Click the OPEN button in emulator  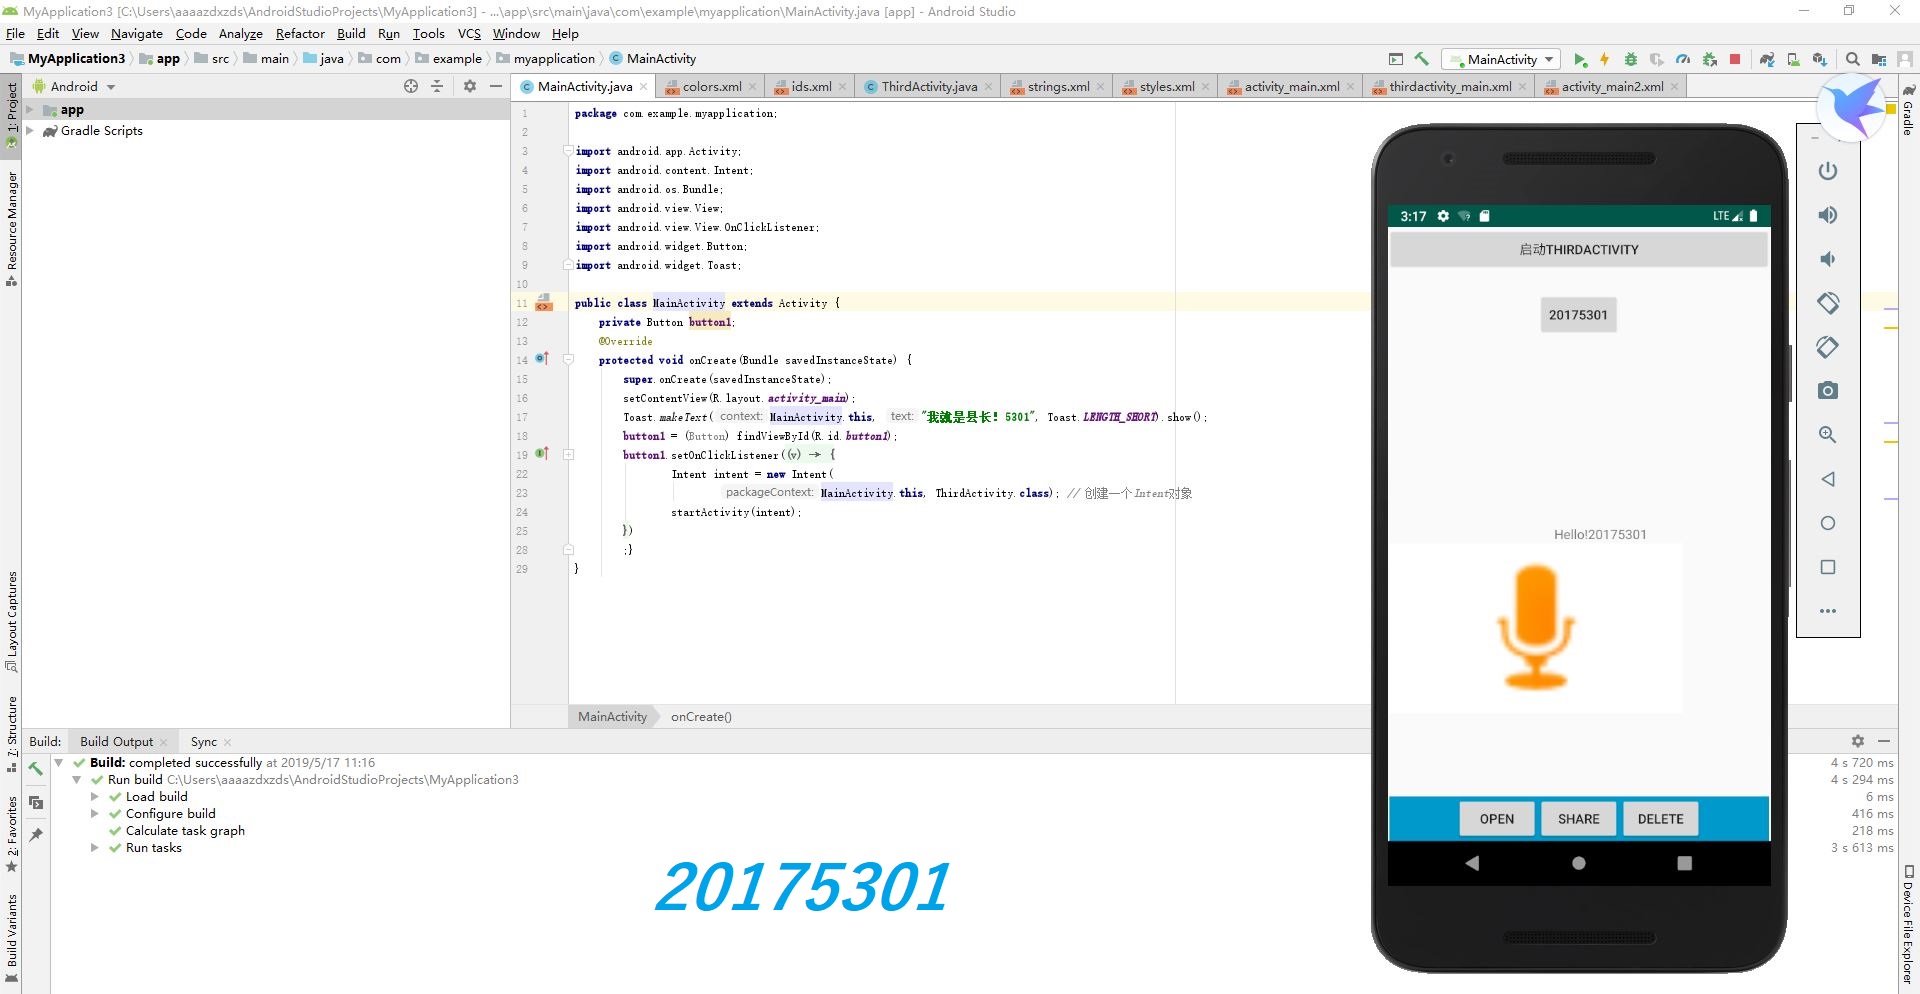[1496, 819]
